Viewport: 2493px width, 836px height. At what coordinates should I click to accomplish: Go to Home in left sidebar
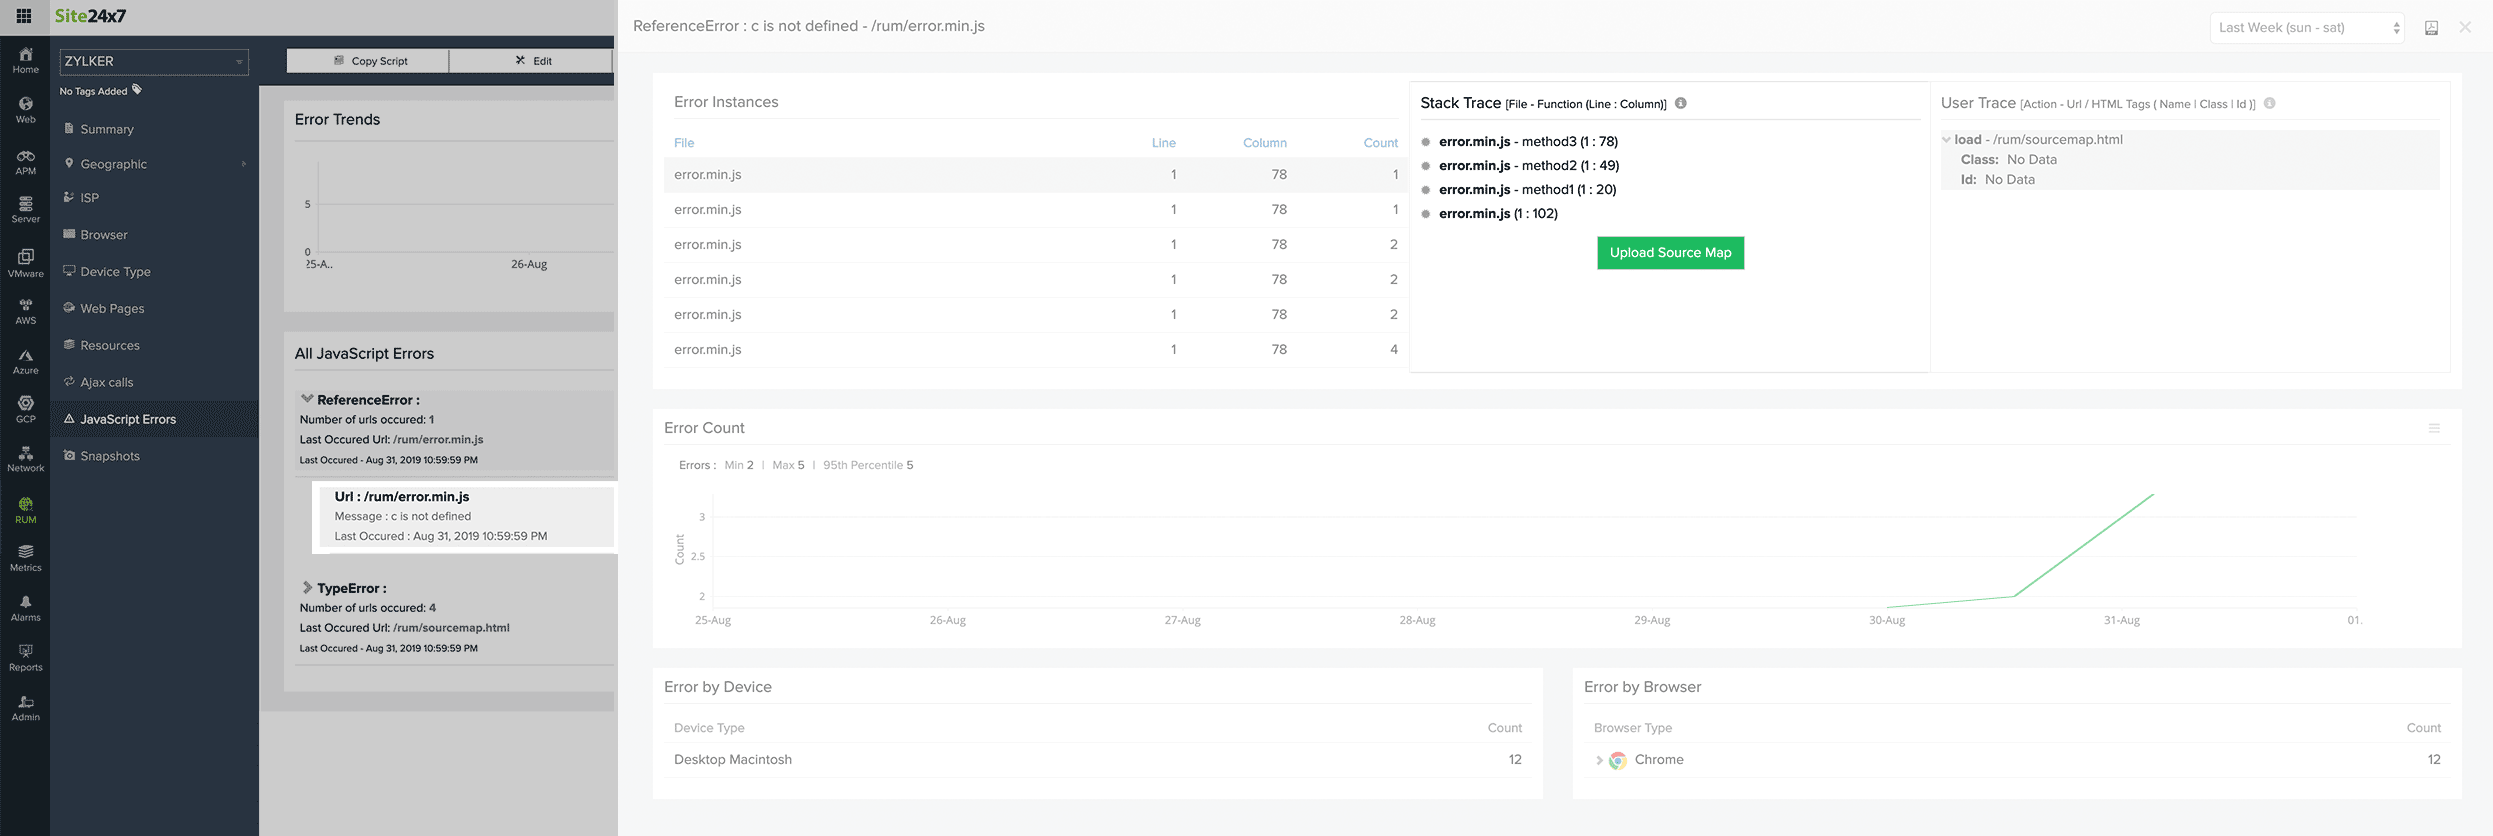click(x=26, y=60)
